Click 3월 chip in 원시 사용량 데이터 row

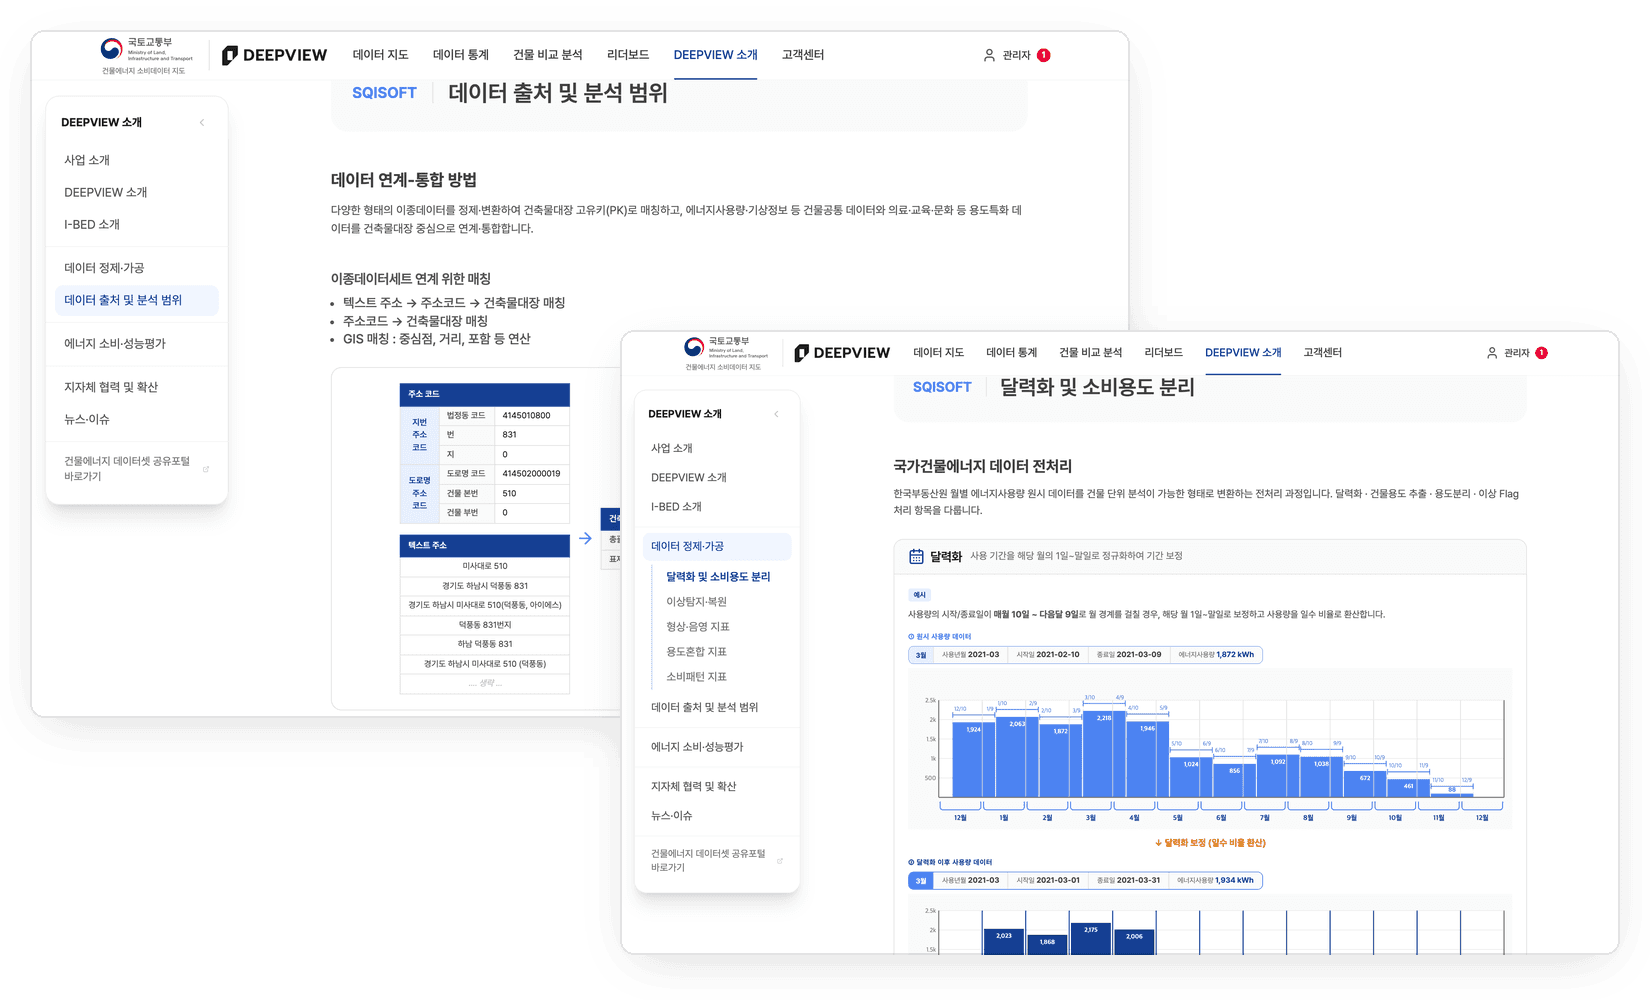[921, 655]
